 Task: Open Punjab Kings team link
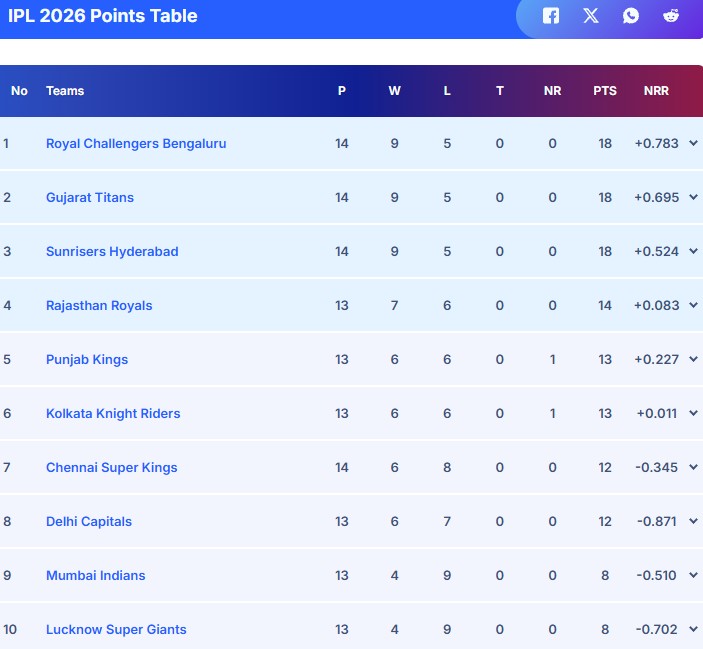(87, 359)
